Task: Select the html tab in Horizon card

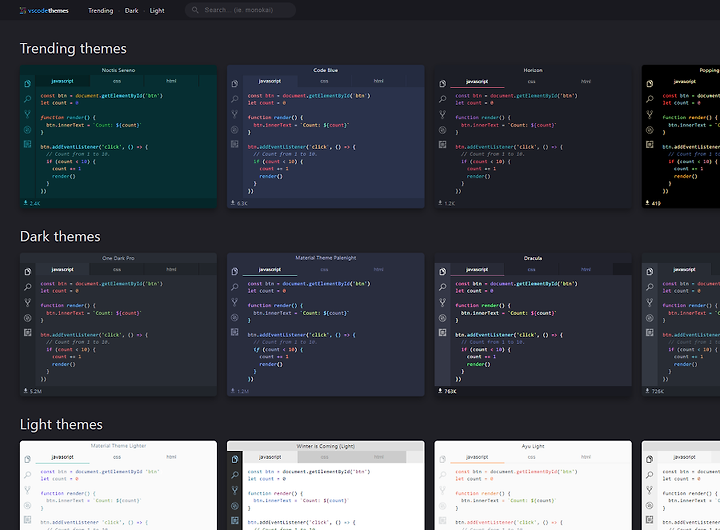Action: (x=586, y=81)
